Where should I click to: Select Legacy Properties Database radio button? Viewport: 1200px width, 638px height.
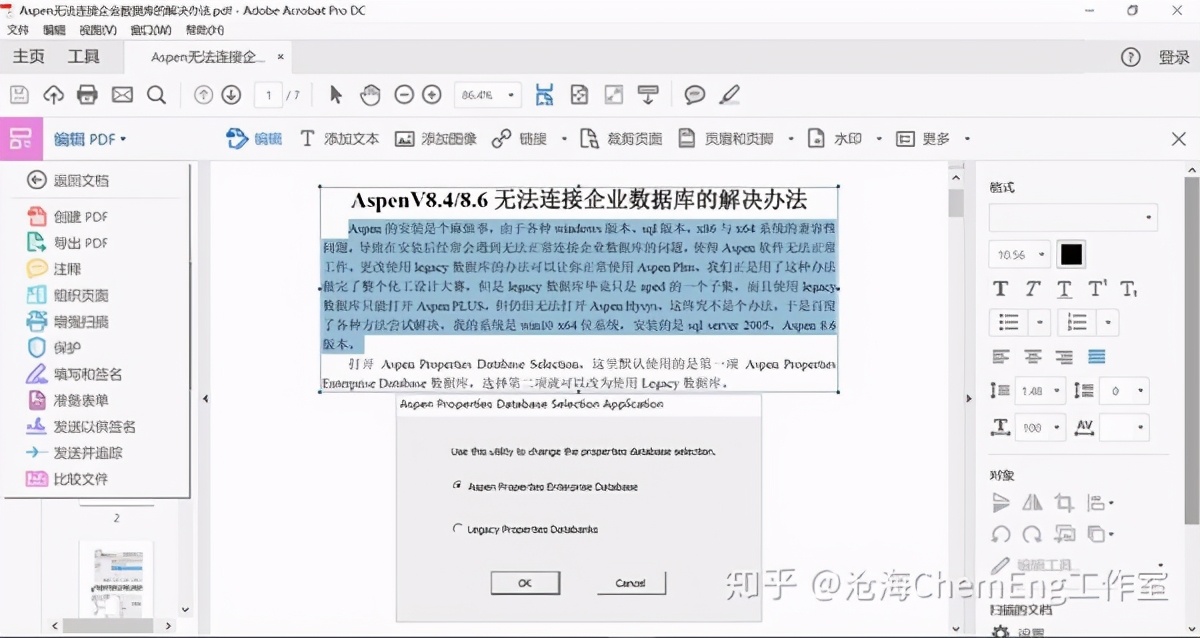pyautogui.click(x=458, y=528)
